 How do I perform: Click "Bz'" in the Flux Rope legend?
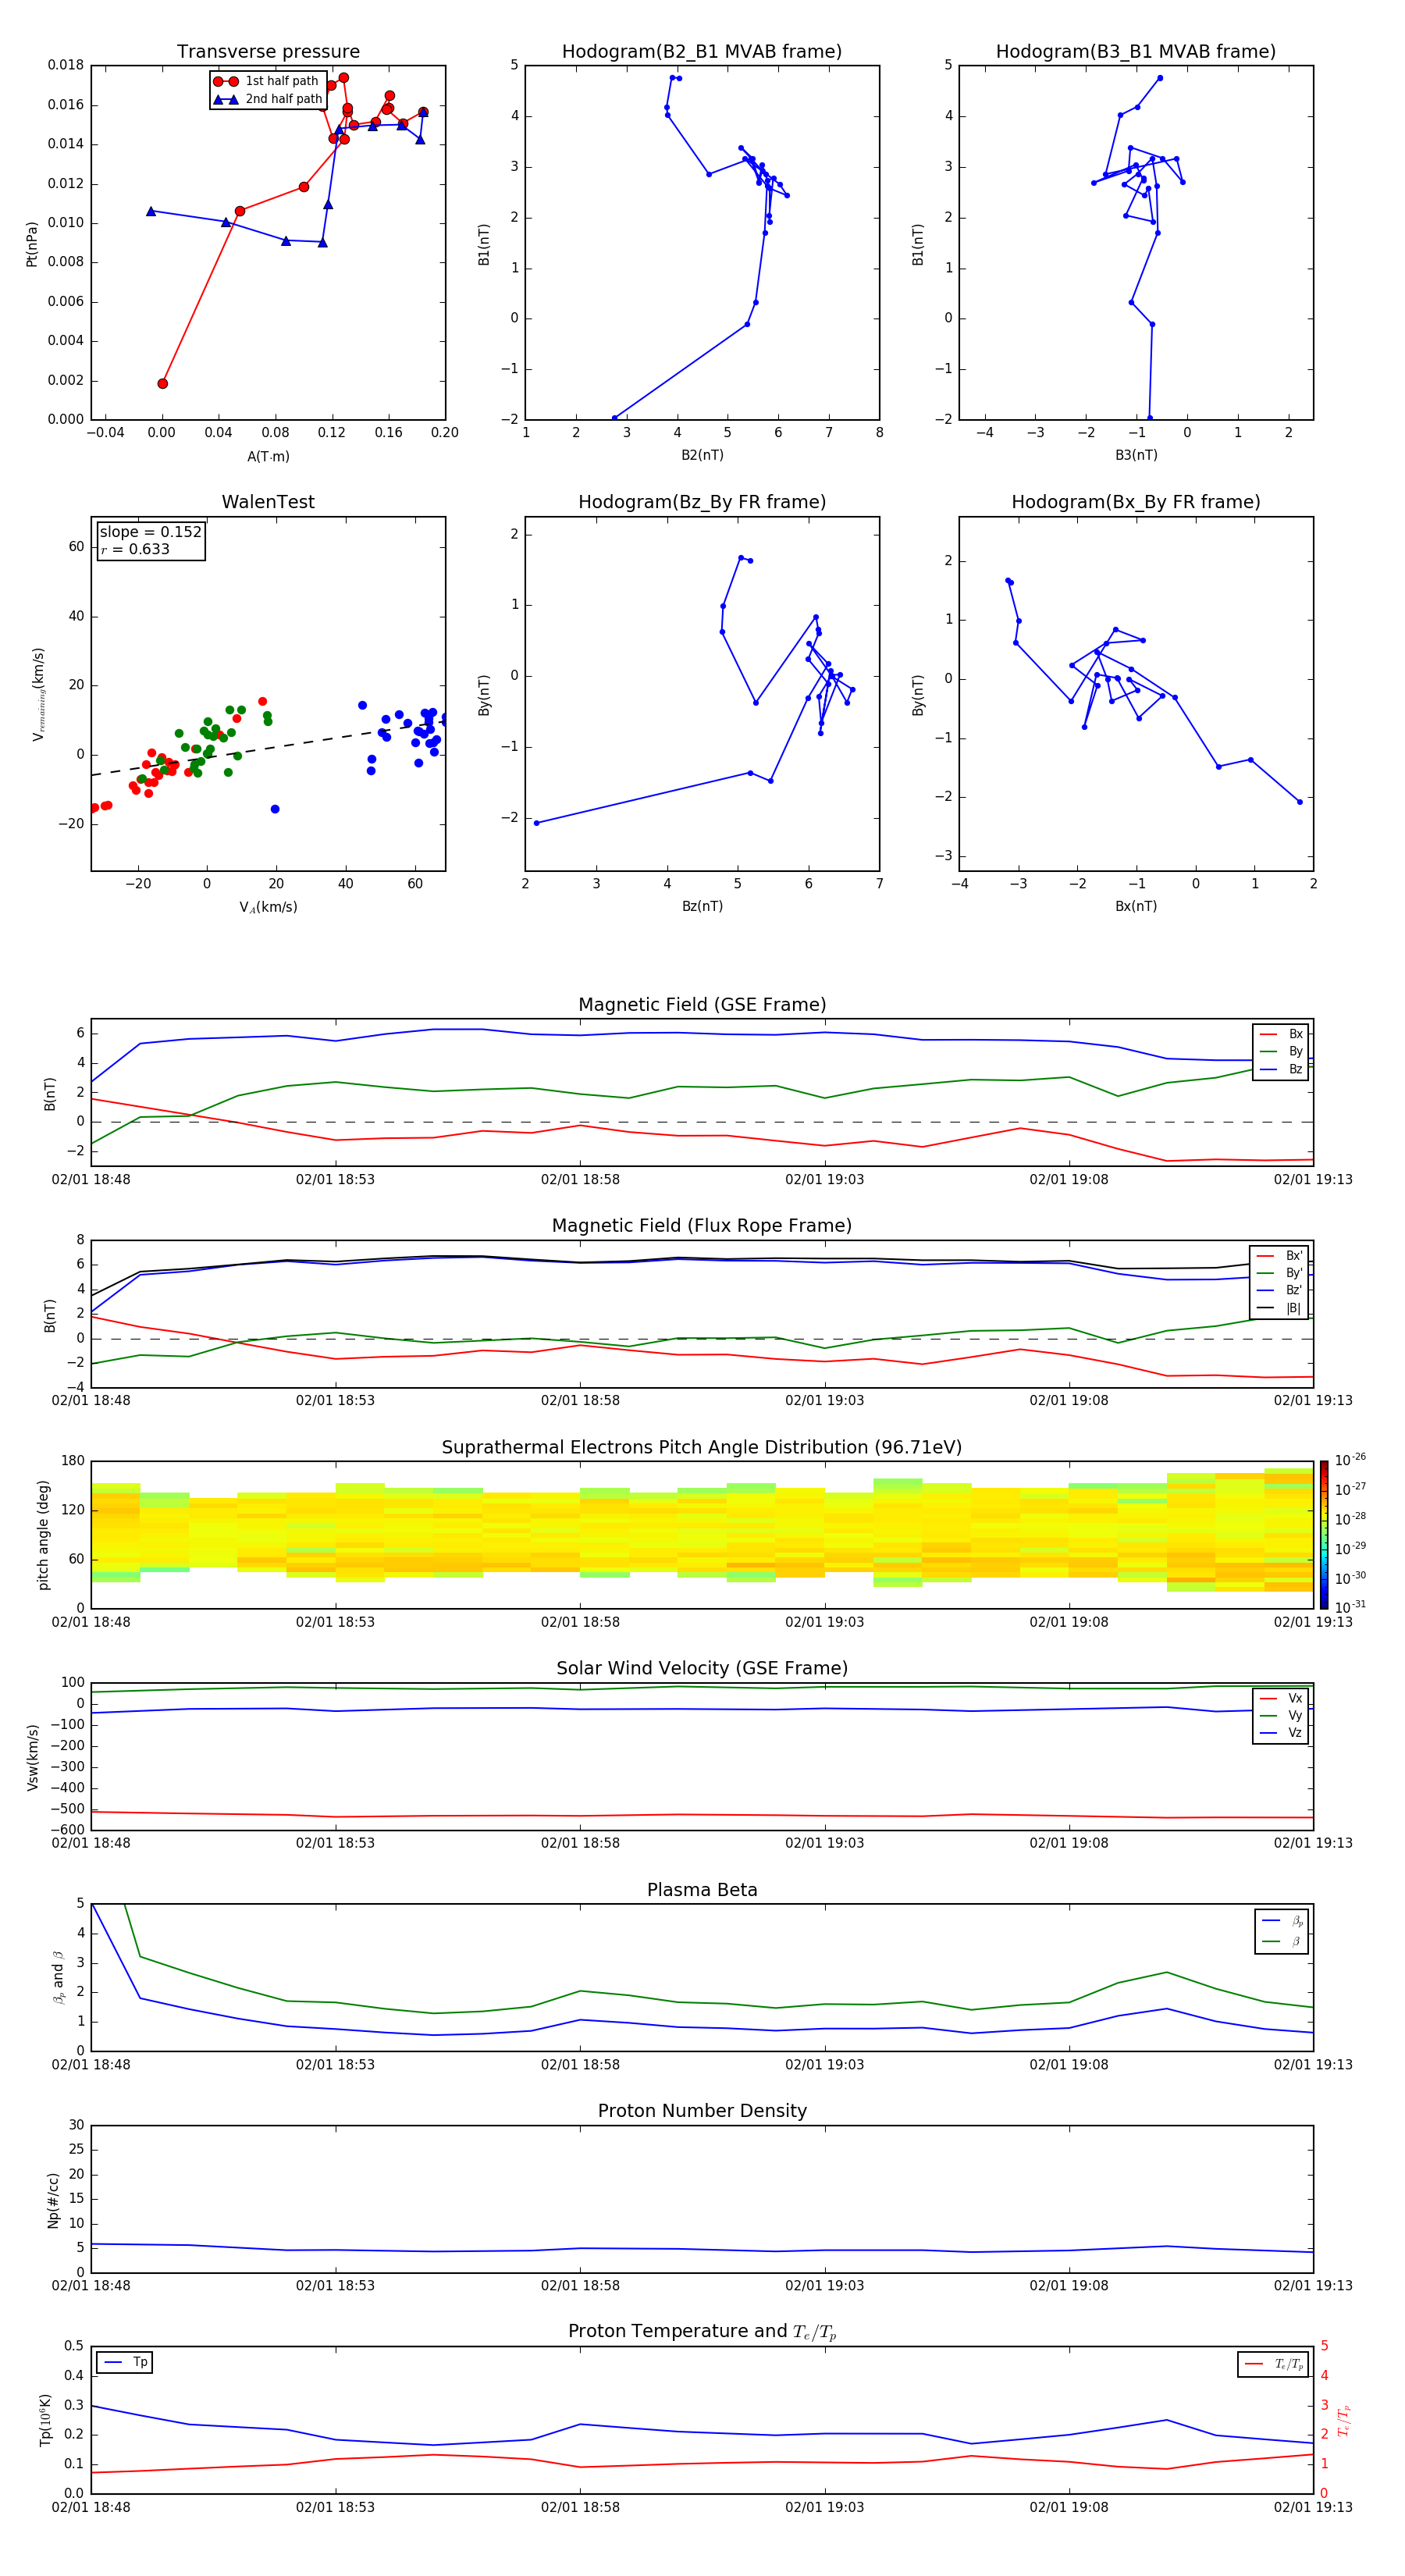pyautogui.click(x=1294, y=1290)
